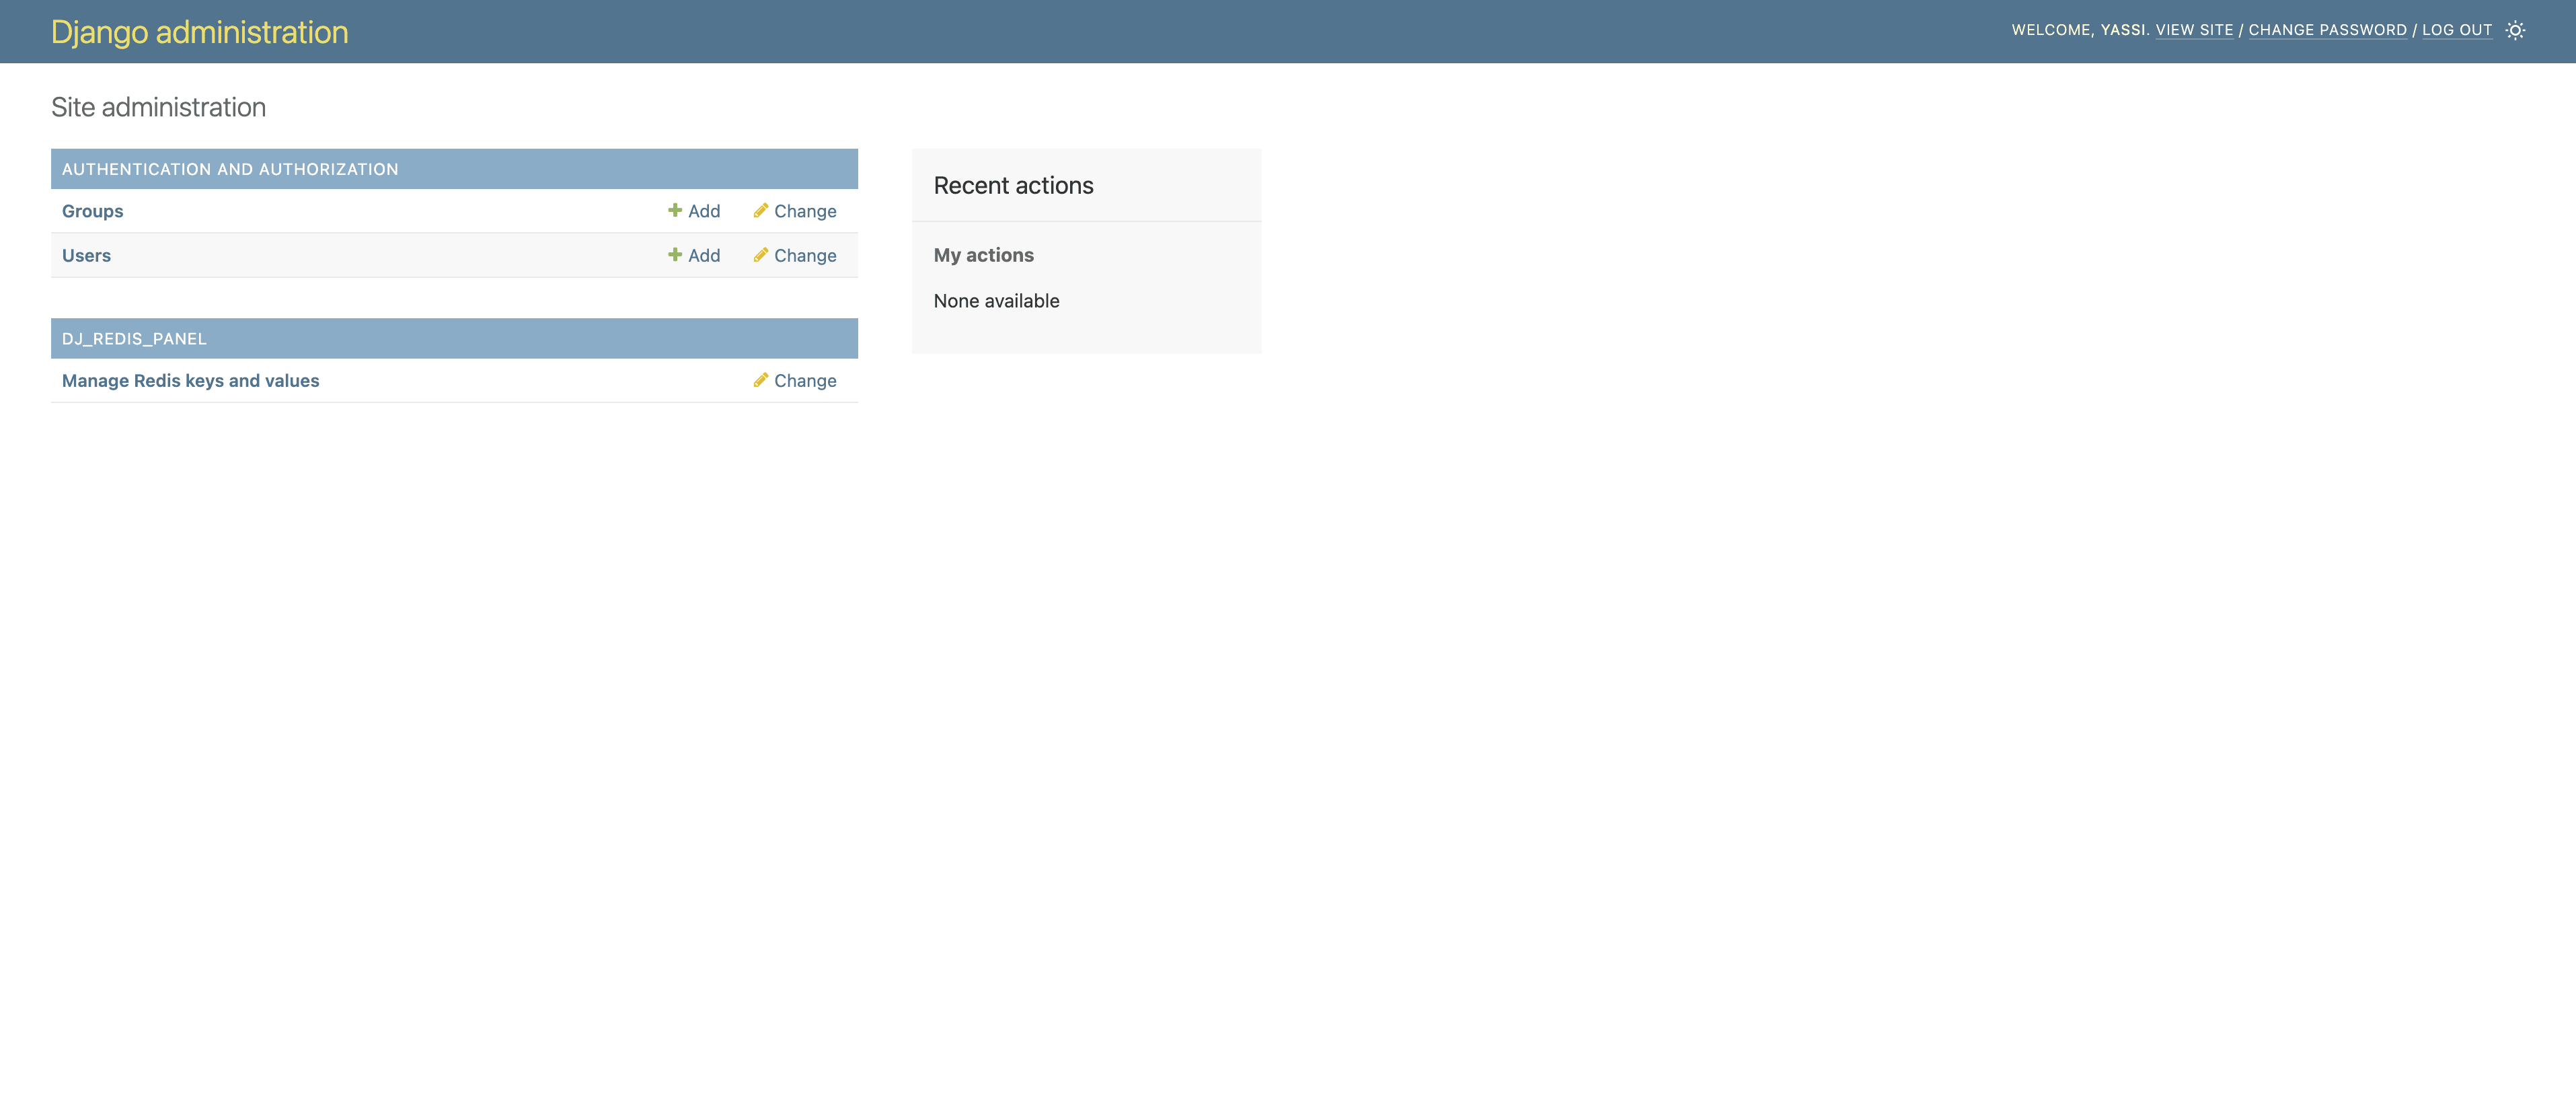
Task: Open the Groups model link
Action: [92, 211]
